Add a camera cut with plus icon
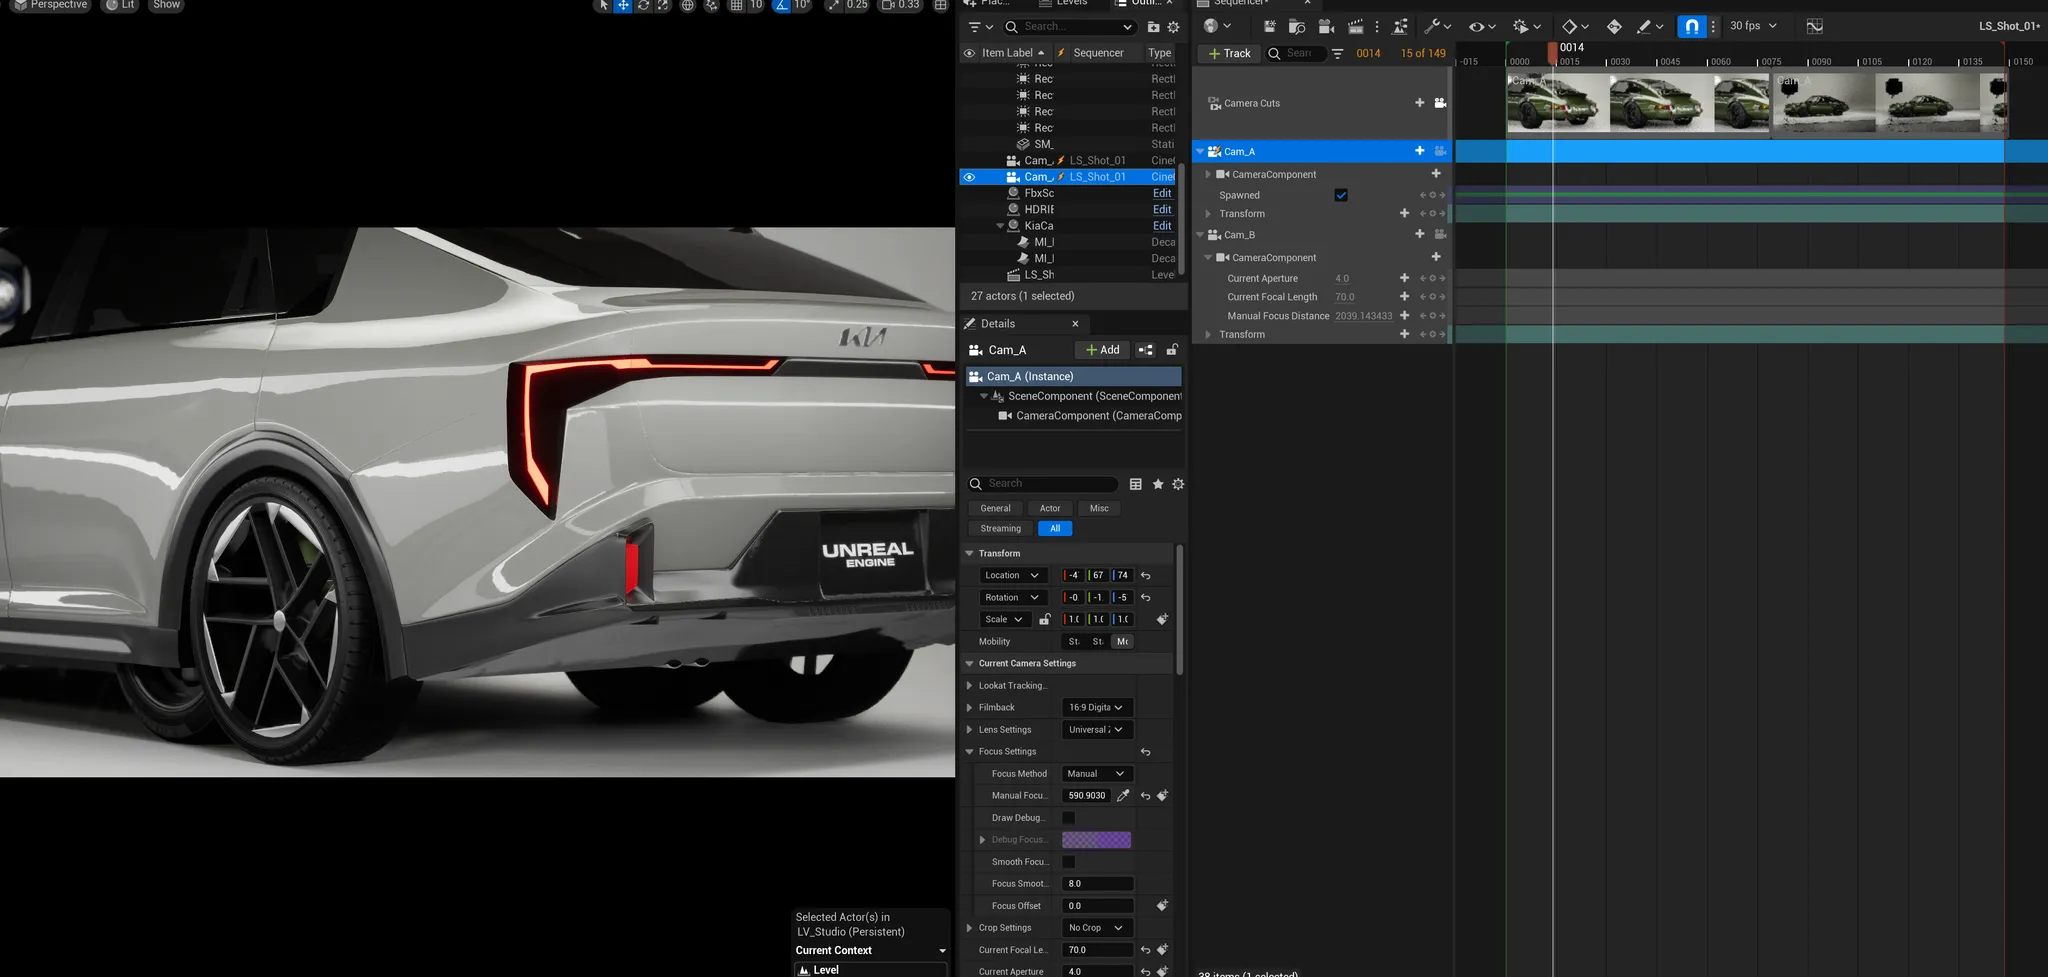The image size is (2048, 977). pyautogui.click(x=1419, y=103)
